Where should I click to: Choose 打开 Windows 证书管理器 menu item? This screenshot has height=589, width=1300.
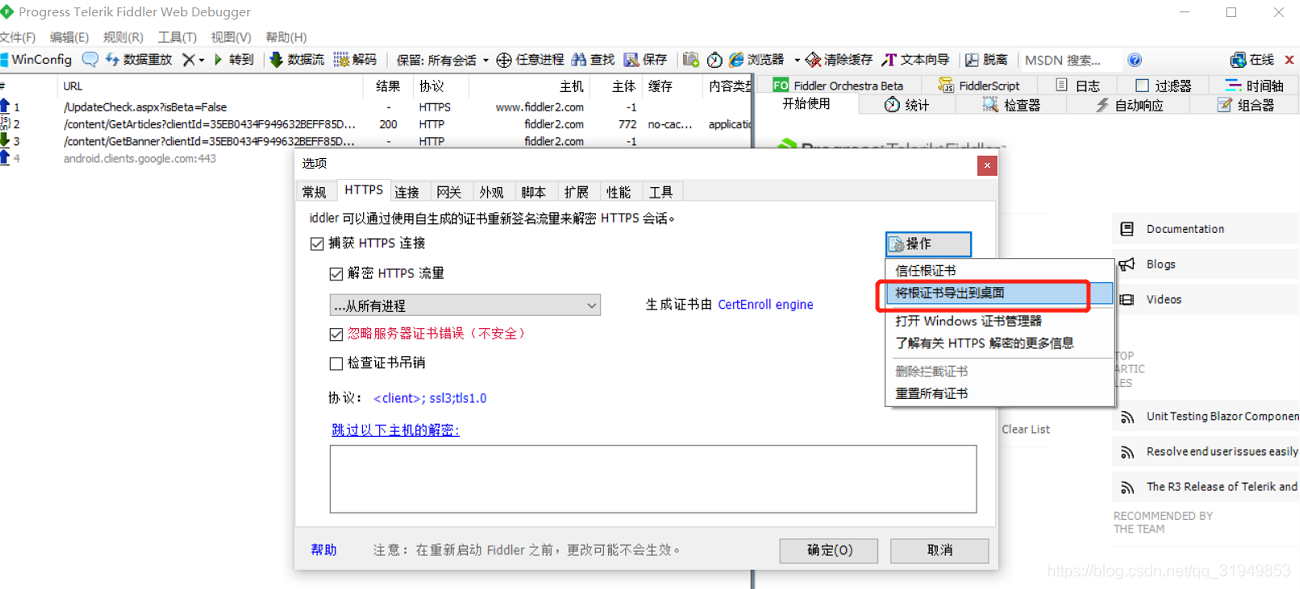1000,321
